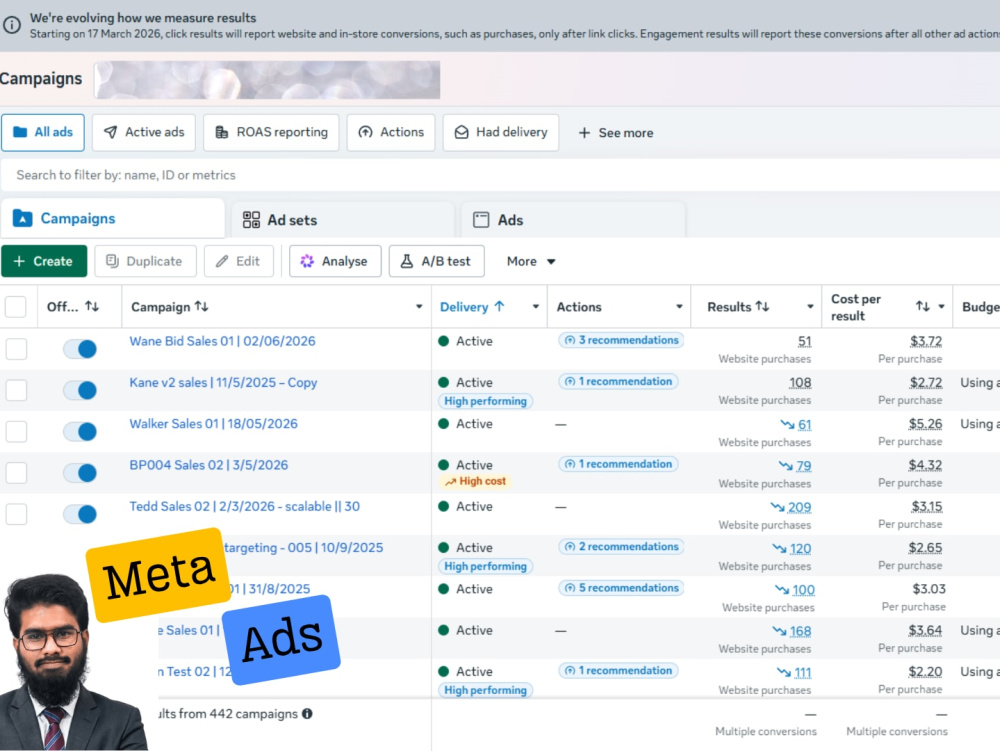The image size is (1000, 751).
Task: Click the Ad sets grid icon
Action: coord(251,220)
